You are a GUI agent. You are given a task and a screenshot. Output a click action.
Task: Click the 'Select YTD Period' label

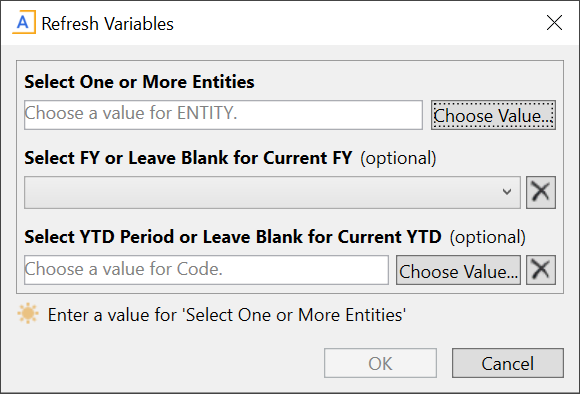(233, 237)
